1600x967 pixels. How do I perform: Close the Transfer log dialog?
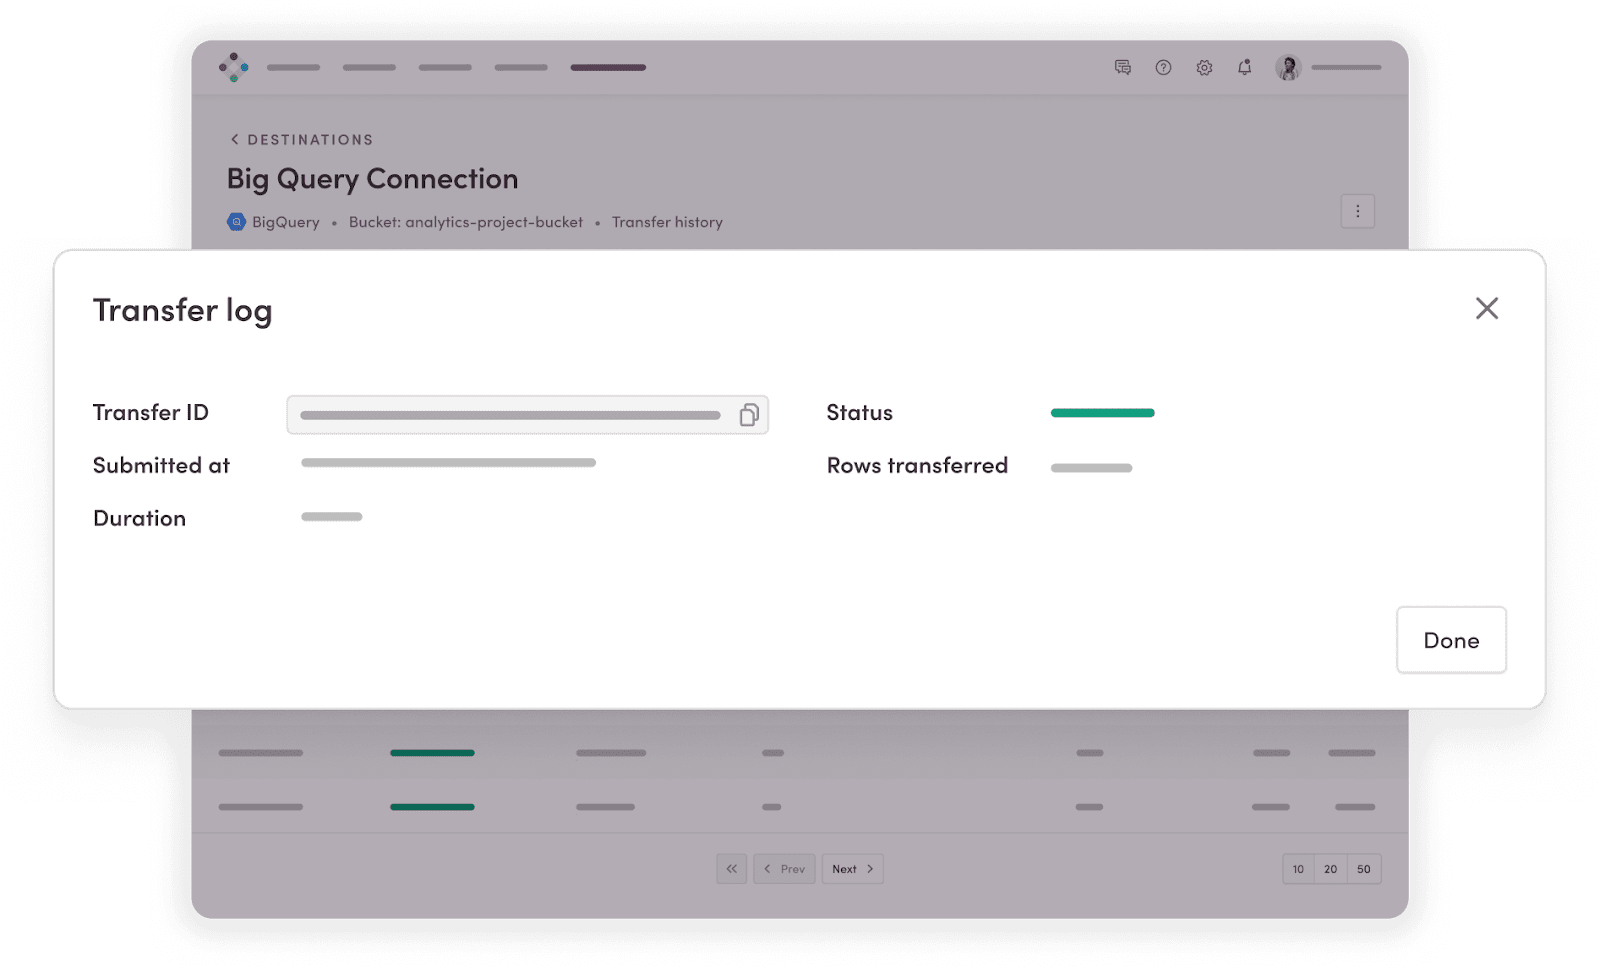(1486, 308)
